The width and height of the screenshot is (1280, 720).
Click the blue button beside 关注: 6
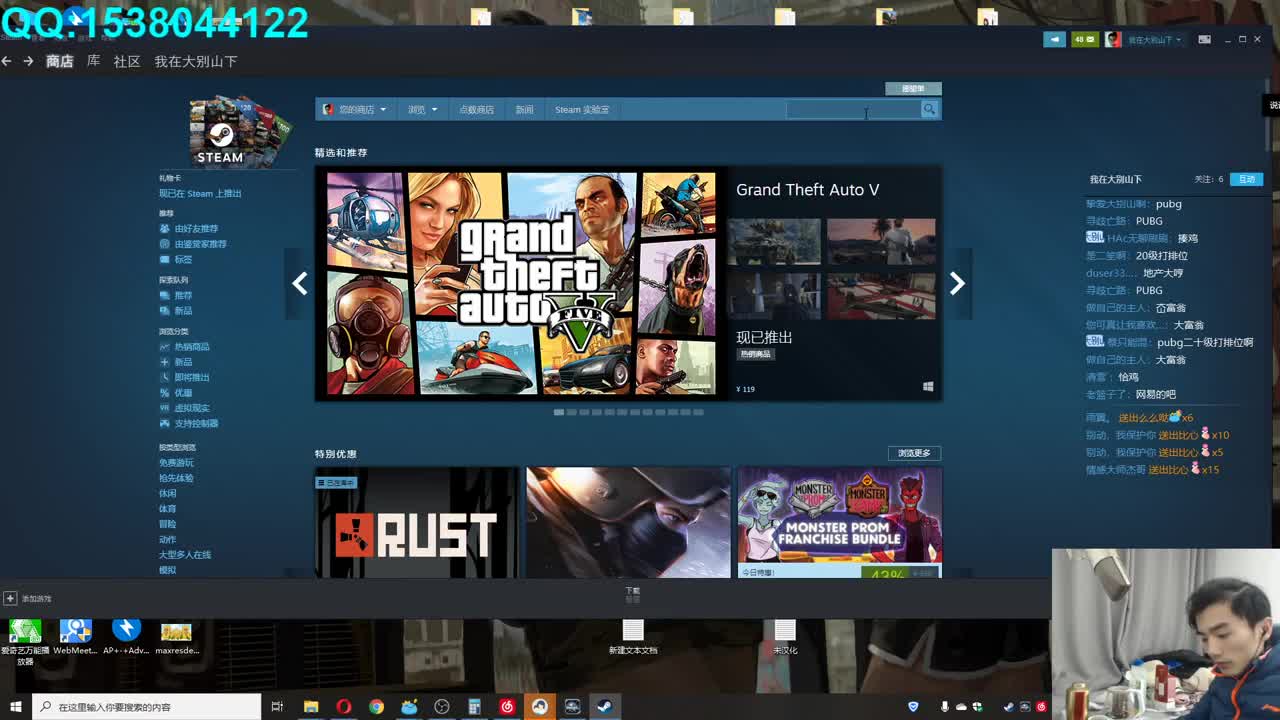pyautogui.click(x=1246, y=179)
